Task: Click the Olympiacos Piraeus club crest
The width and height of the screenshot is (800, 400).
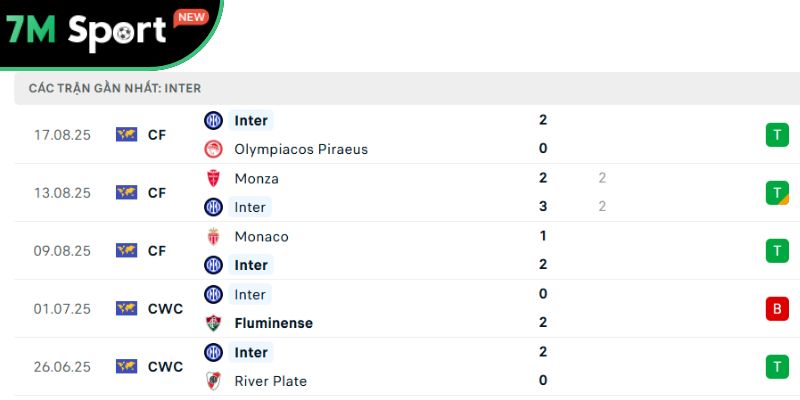Action: [x=213, y=149]
